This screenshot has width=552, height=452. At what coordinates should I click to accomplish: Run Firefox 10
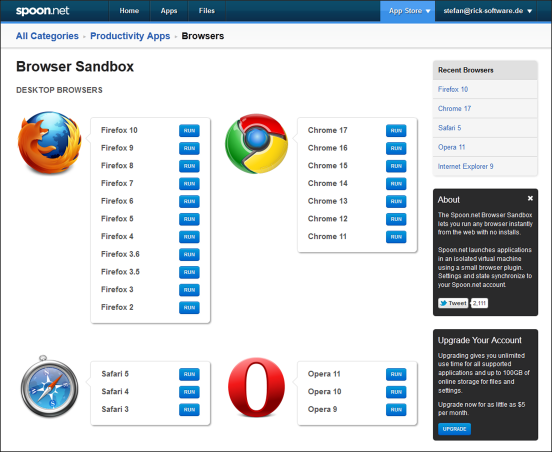[189, 131]
